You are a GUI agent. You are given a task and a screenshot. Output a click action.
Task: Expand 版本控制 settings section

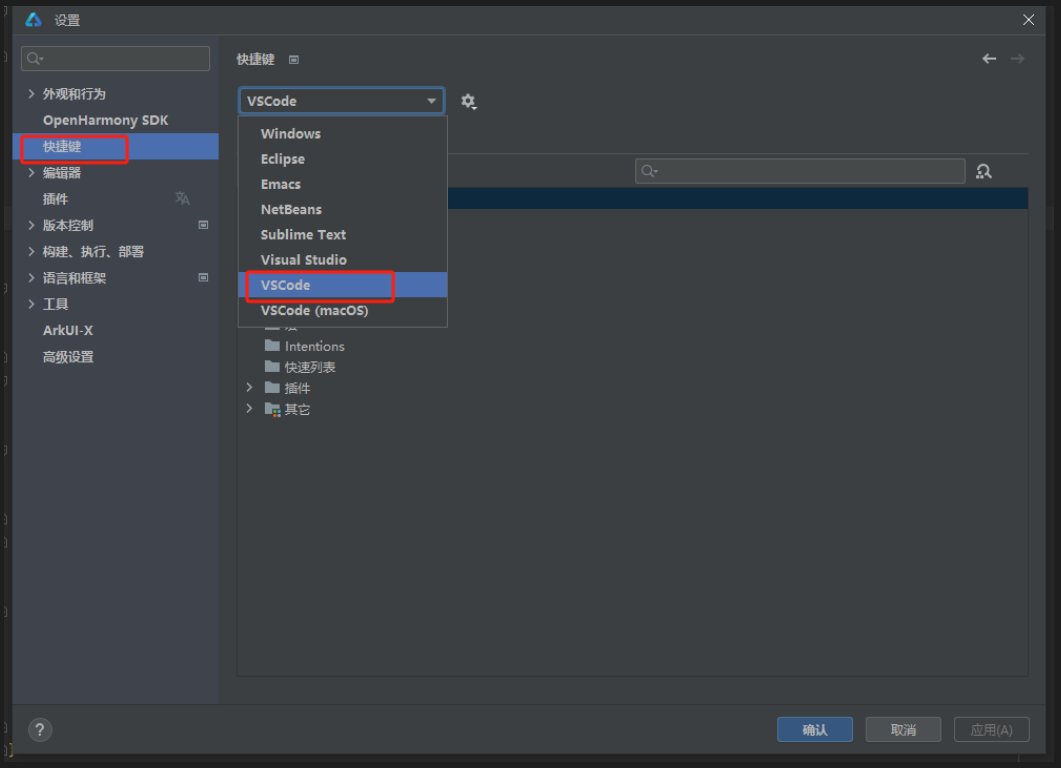[31, 225]
